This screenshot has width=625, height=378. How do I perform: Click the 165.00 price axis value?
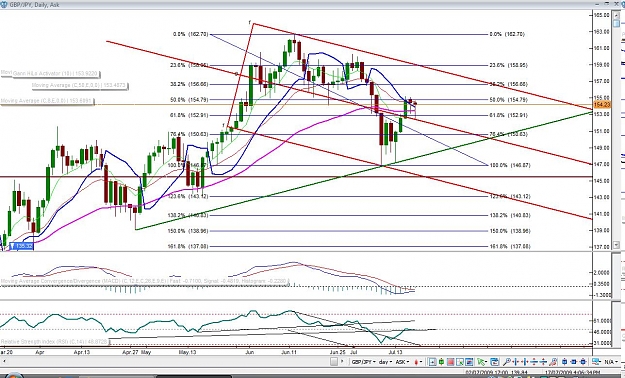click(601, 15)
